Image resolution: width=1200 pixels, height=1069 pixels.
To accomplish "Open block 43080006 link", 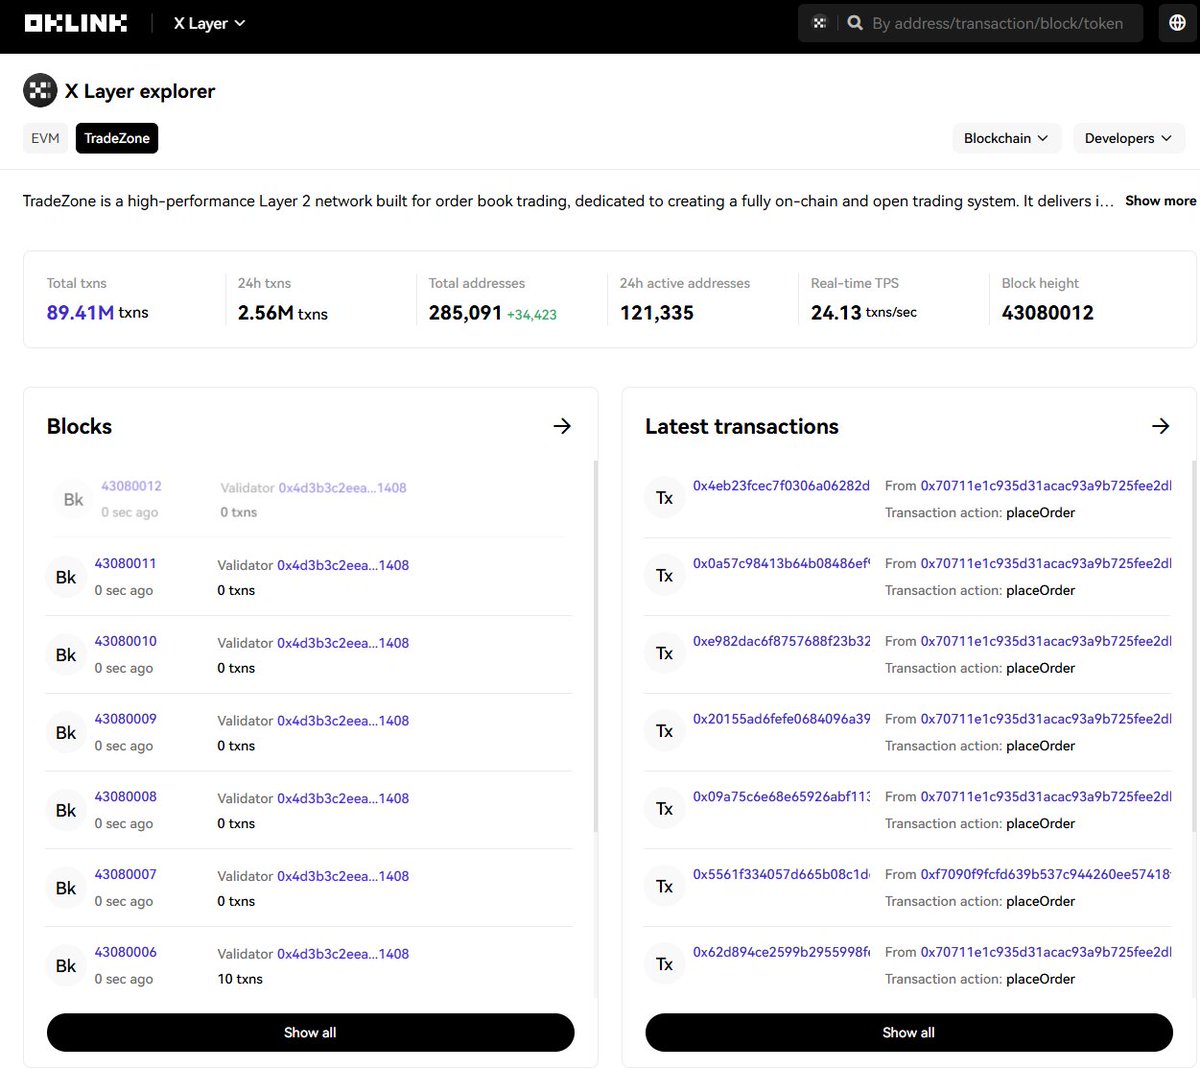I will (125, 952).
